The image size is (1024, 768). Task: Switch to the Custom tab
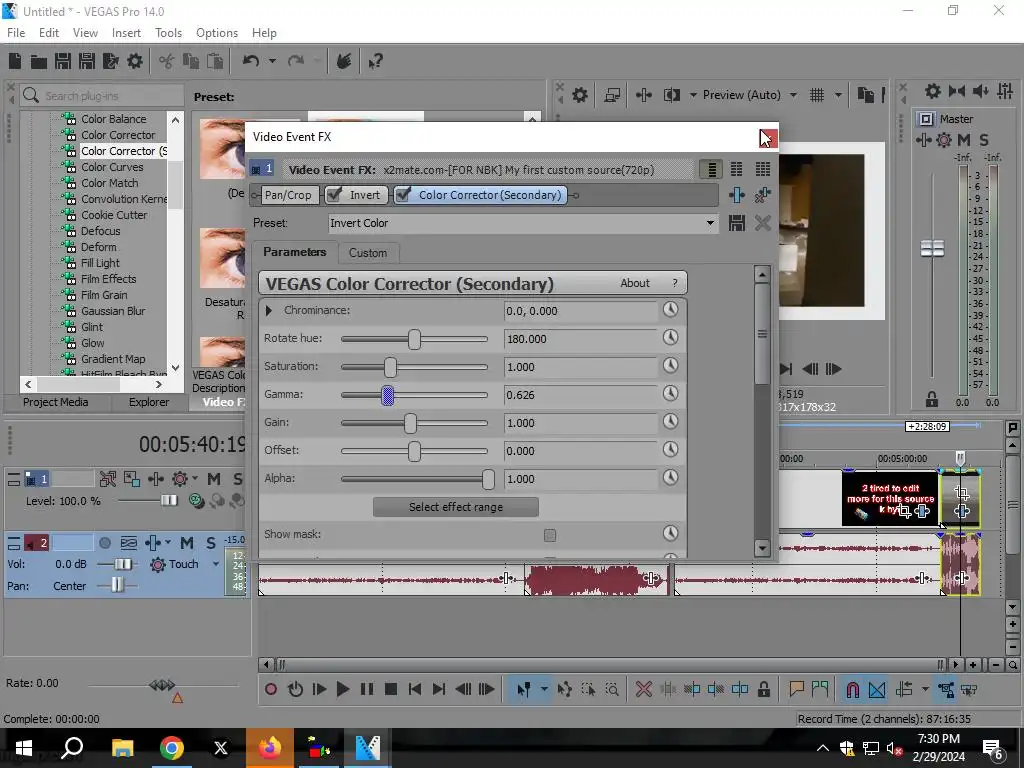(368, 253)
